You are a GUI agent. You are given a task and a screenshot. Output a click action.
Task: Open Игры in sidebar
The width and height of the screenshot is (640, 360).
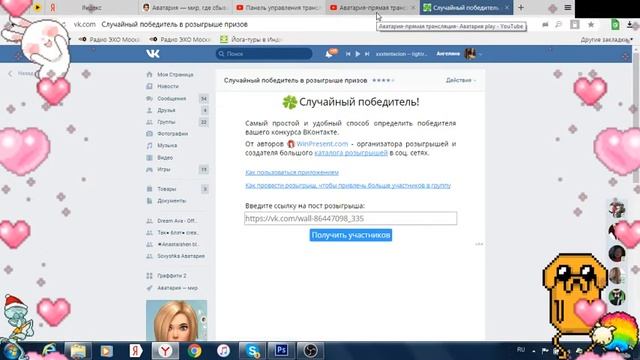click(x=164, y=169)
